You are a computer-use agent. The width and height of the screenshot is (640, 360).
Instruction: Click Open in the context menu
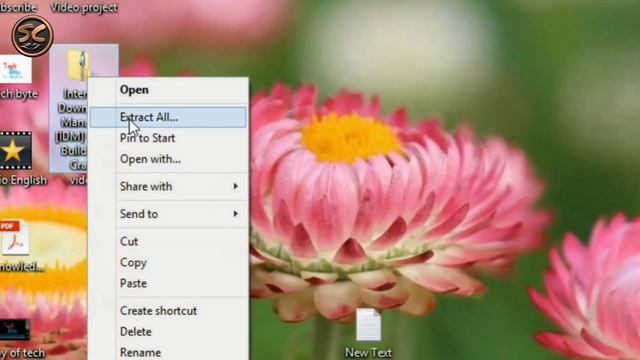(168, 90)
